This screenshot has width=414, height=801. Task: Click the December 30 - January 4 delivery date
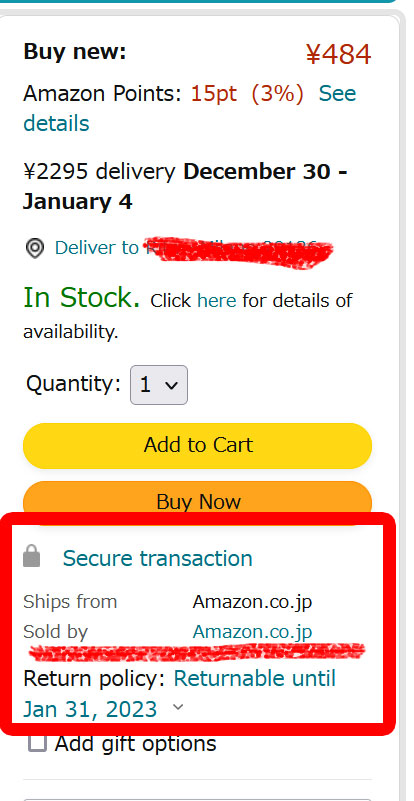pos(186,186)
